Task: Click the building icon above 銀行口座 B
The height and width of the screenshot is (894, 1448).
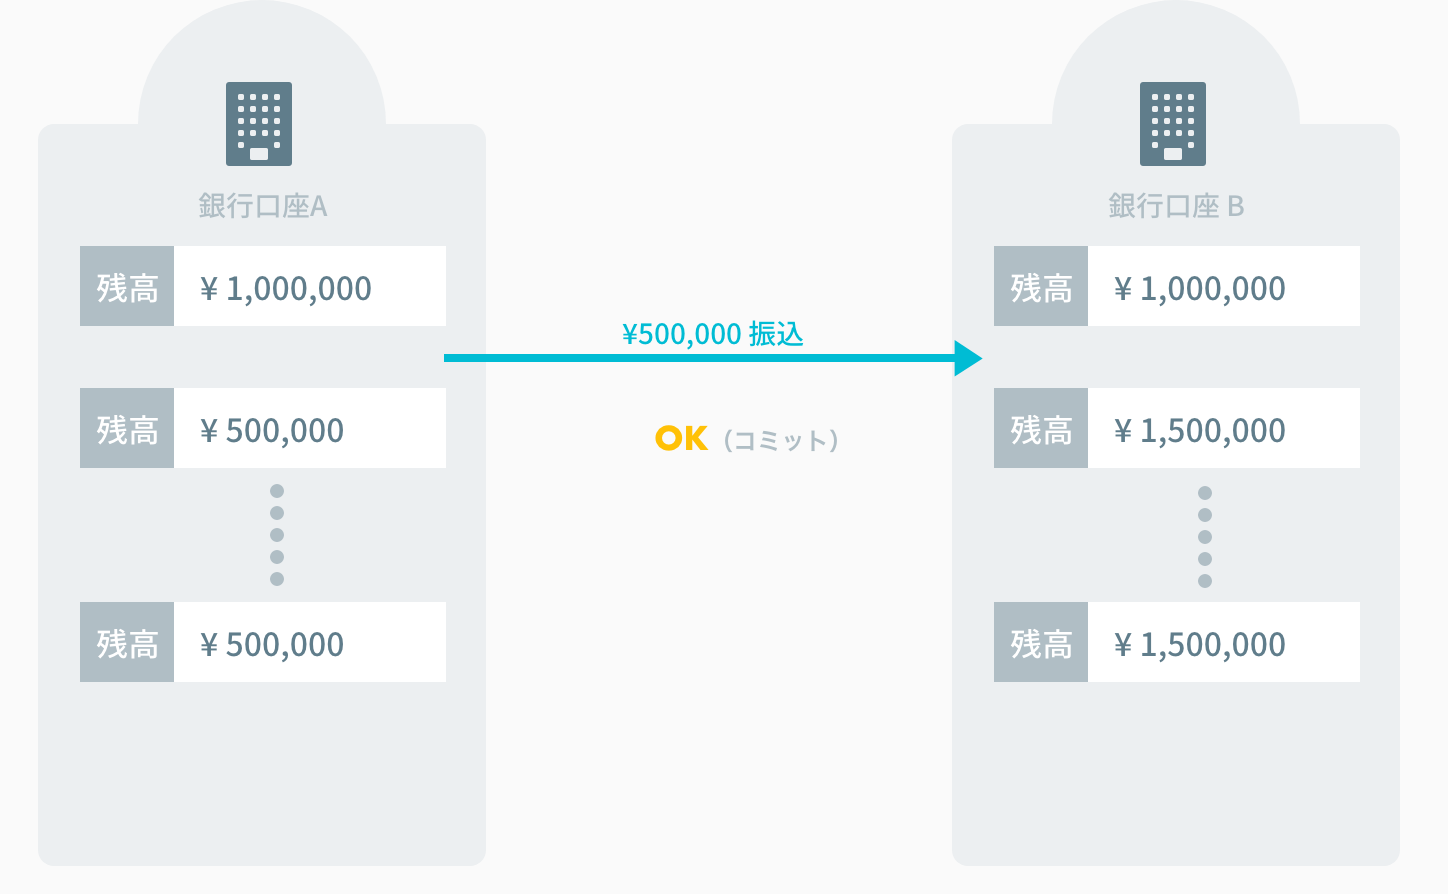Action: (x=1173, y=124)
